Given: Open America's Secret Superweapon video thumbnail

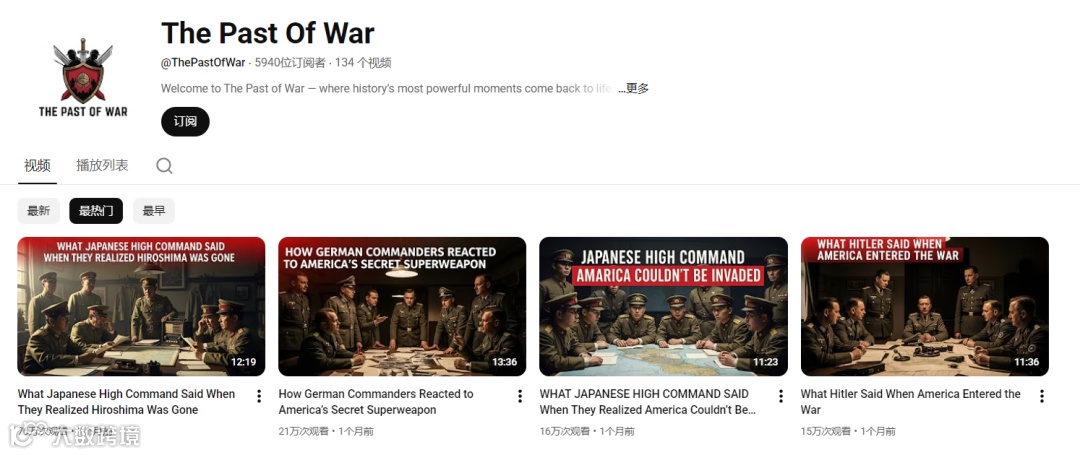Looking at the screenshot, I should (402, 306).
